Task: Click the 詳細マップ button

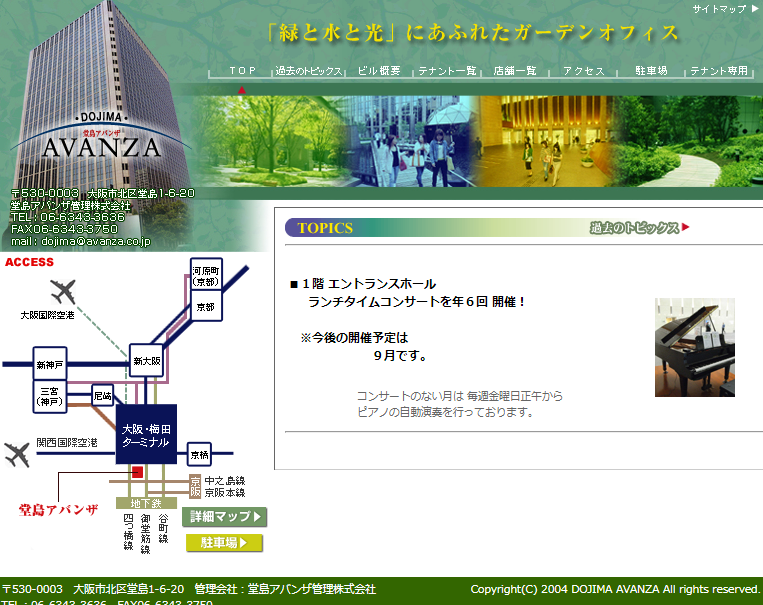Action: tap(225, 516)
